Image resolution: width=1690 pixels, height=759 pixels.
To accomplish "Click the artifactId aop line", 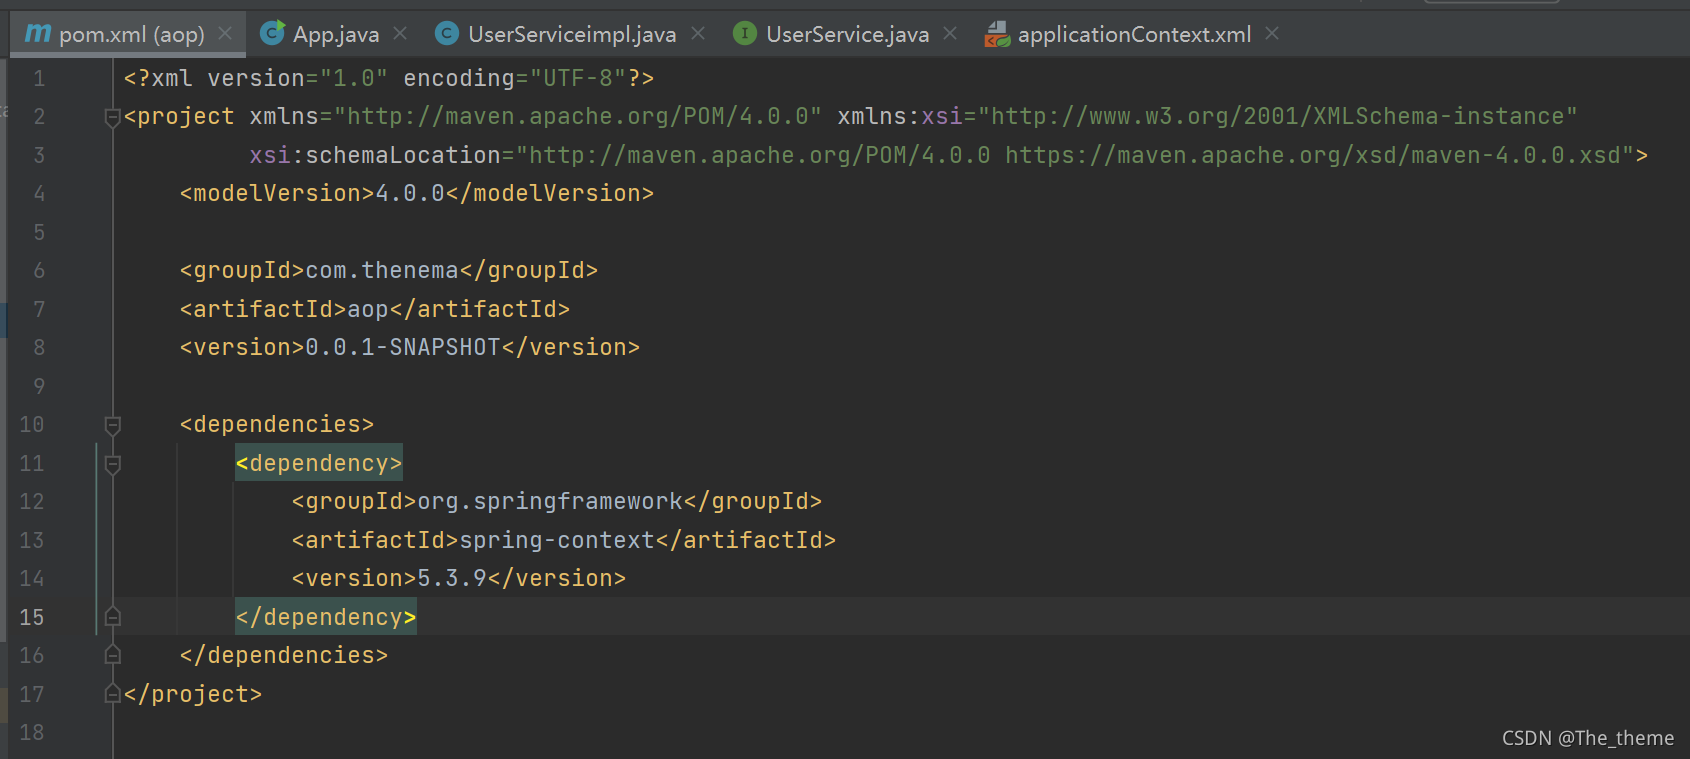I will point(375,310).
